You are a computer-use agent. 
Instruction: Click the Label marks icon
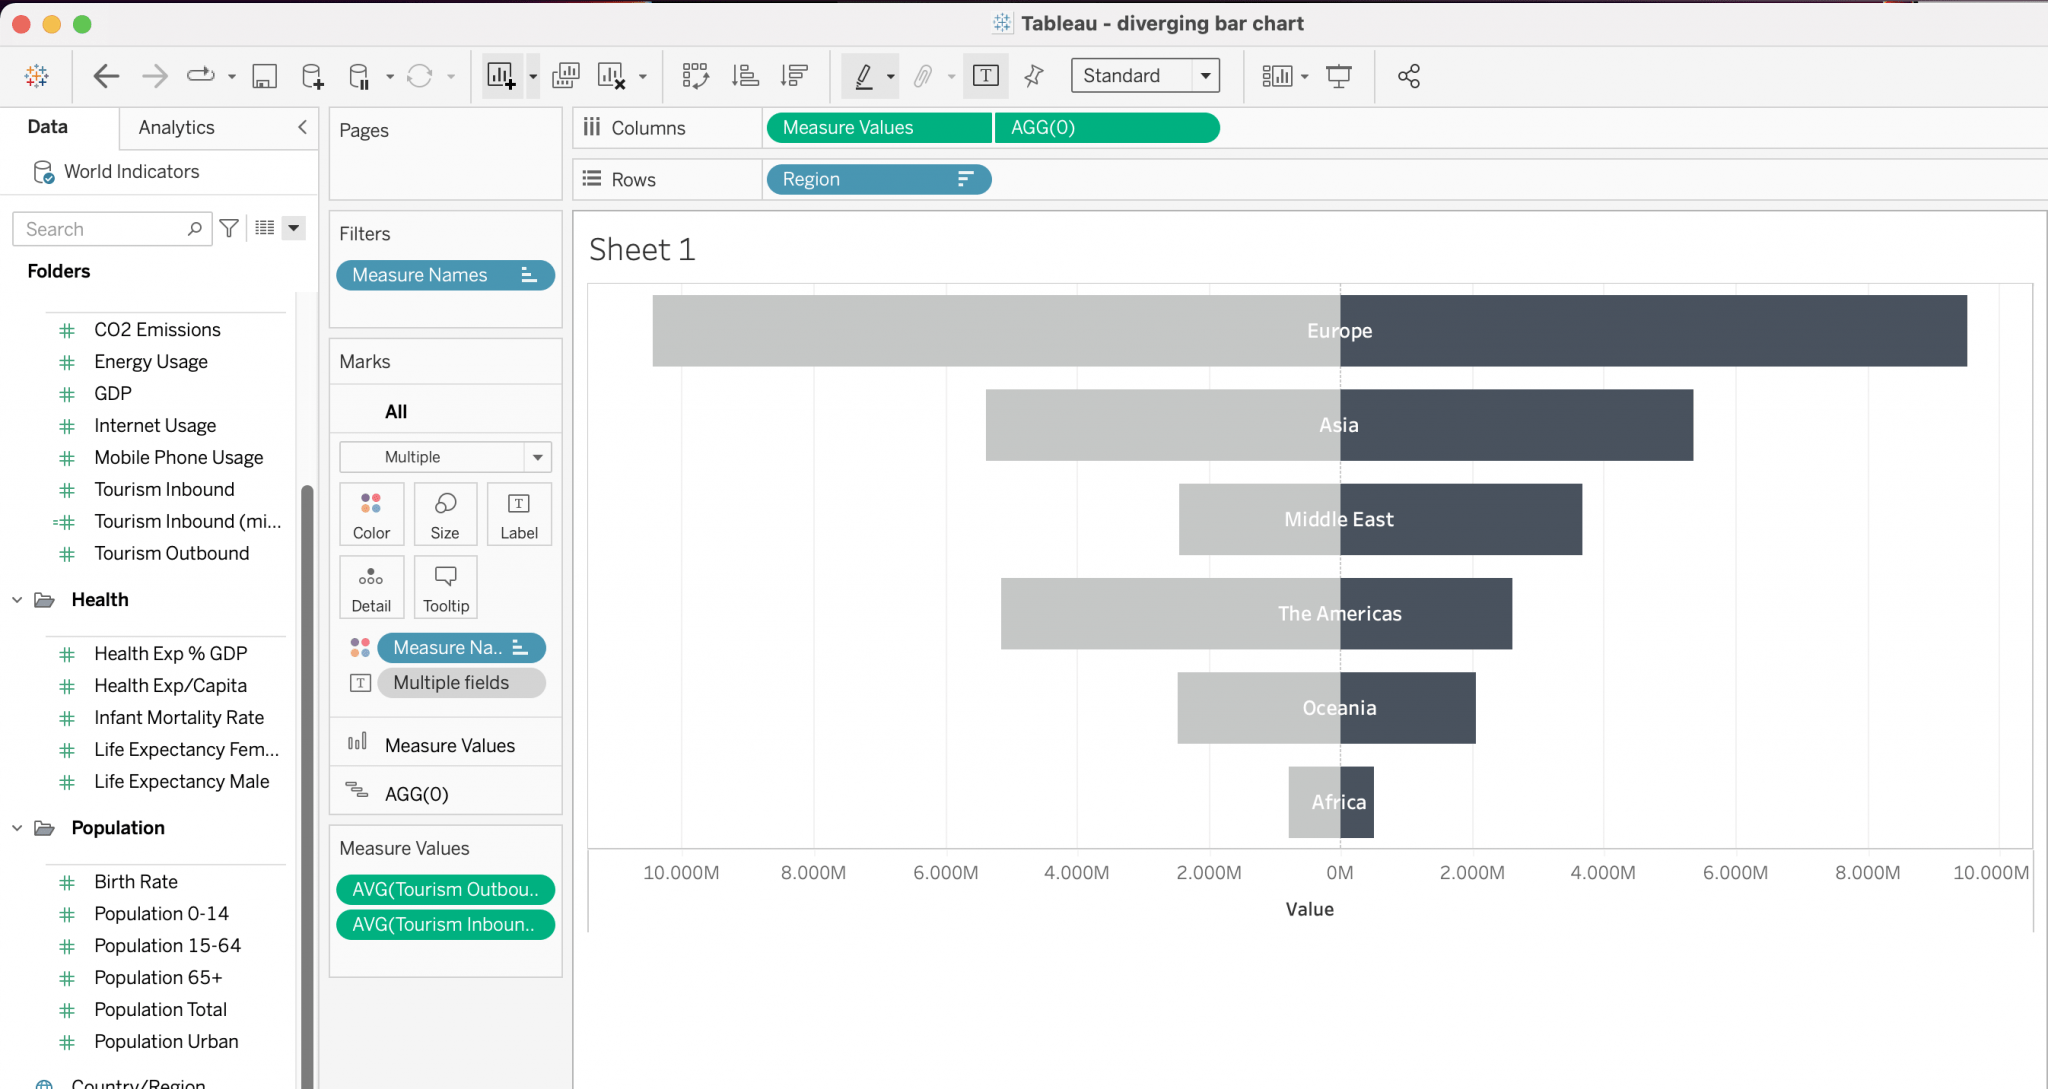[x=519, y=513]
